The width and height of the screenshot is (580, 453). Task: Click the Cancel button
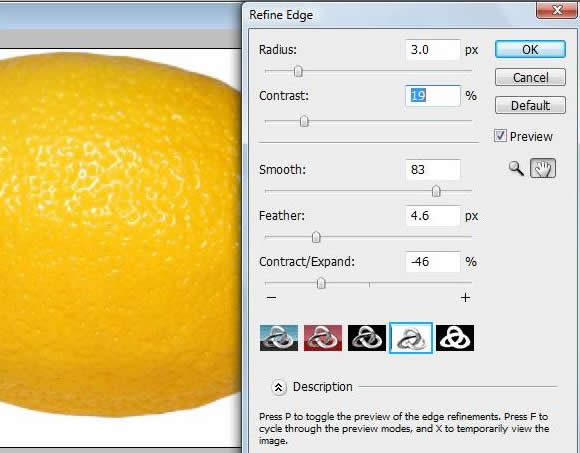(x=530, y=77)
